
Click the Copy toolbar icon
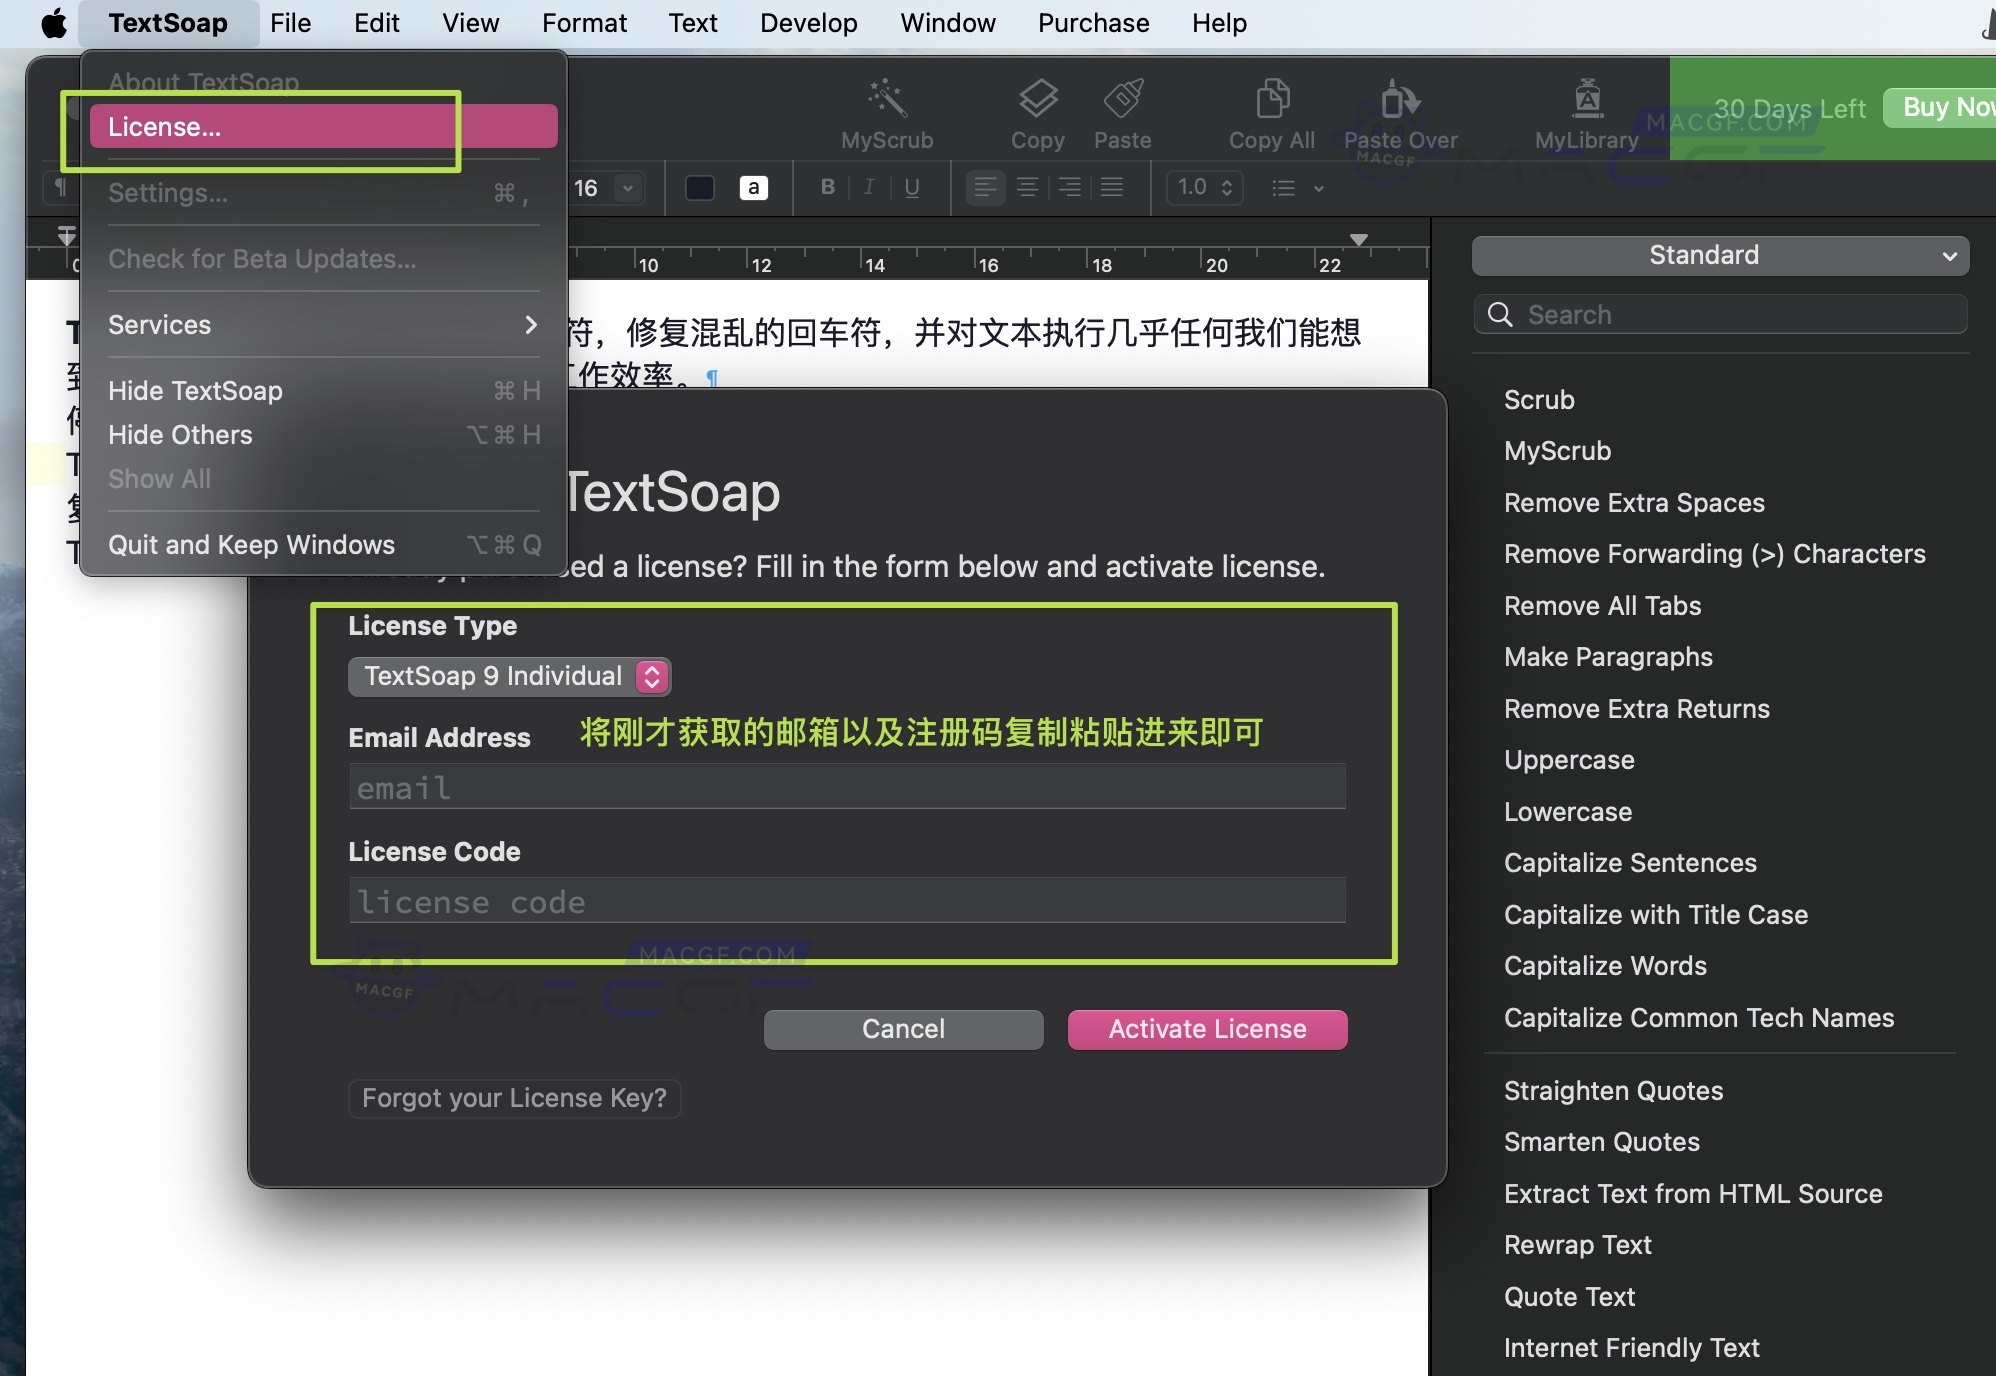point(1037,110)
